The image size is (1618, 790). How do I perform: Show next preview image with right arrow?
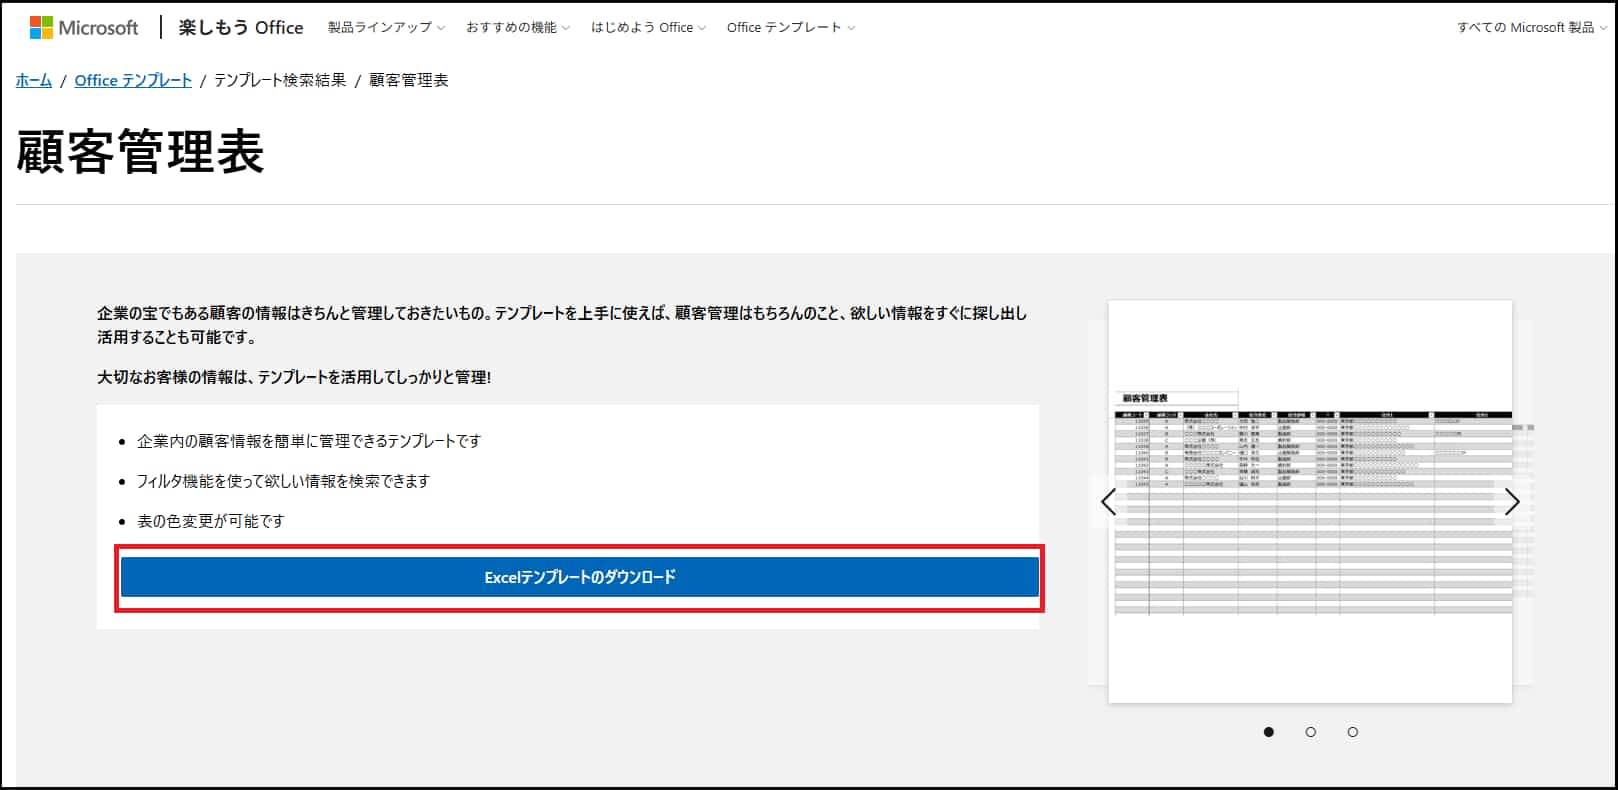[x=1512, y=502]
